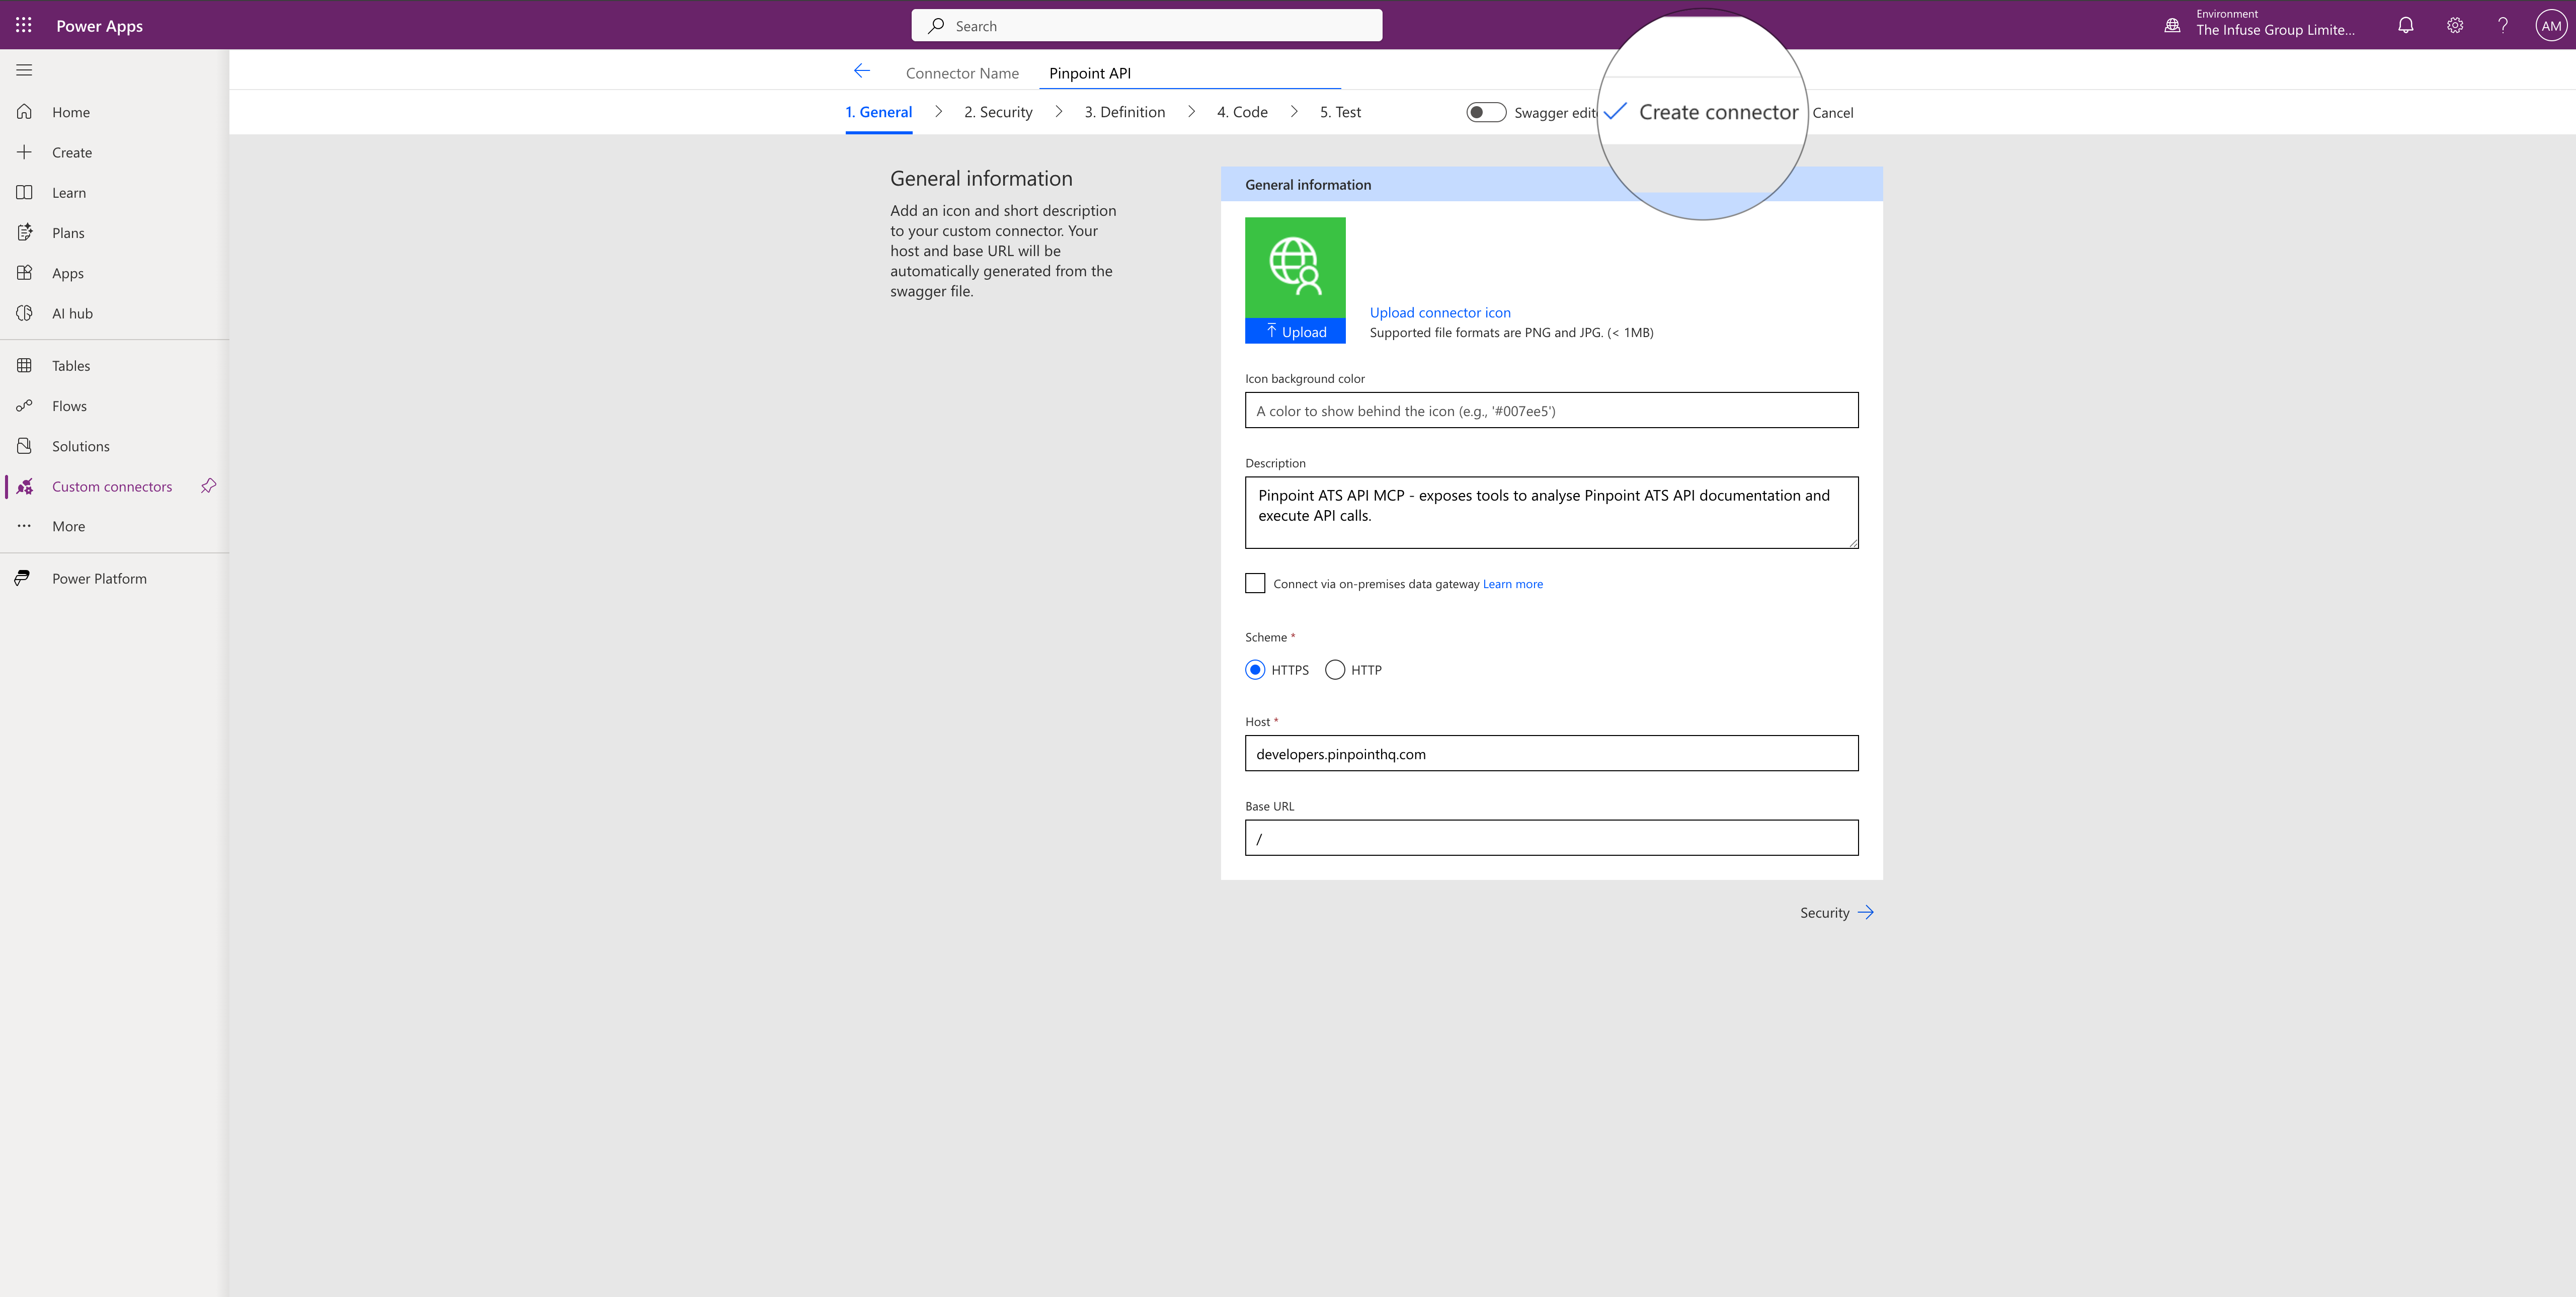This screenshot has height=1297, width=2576.
Task: Open the Learn more link
Action: click(1512, 584)
